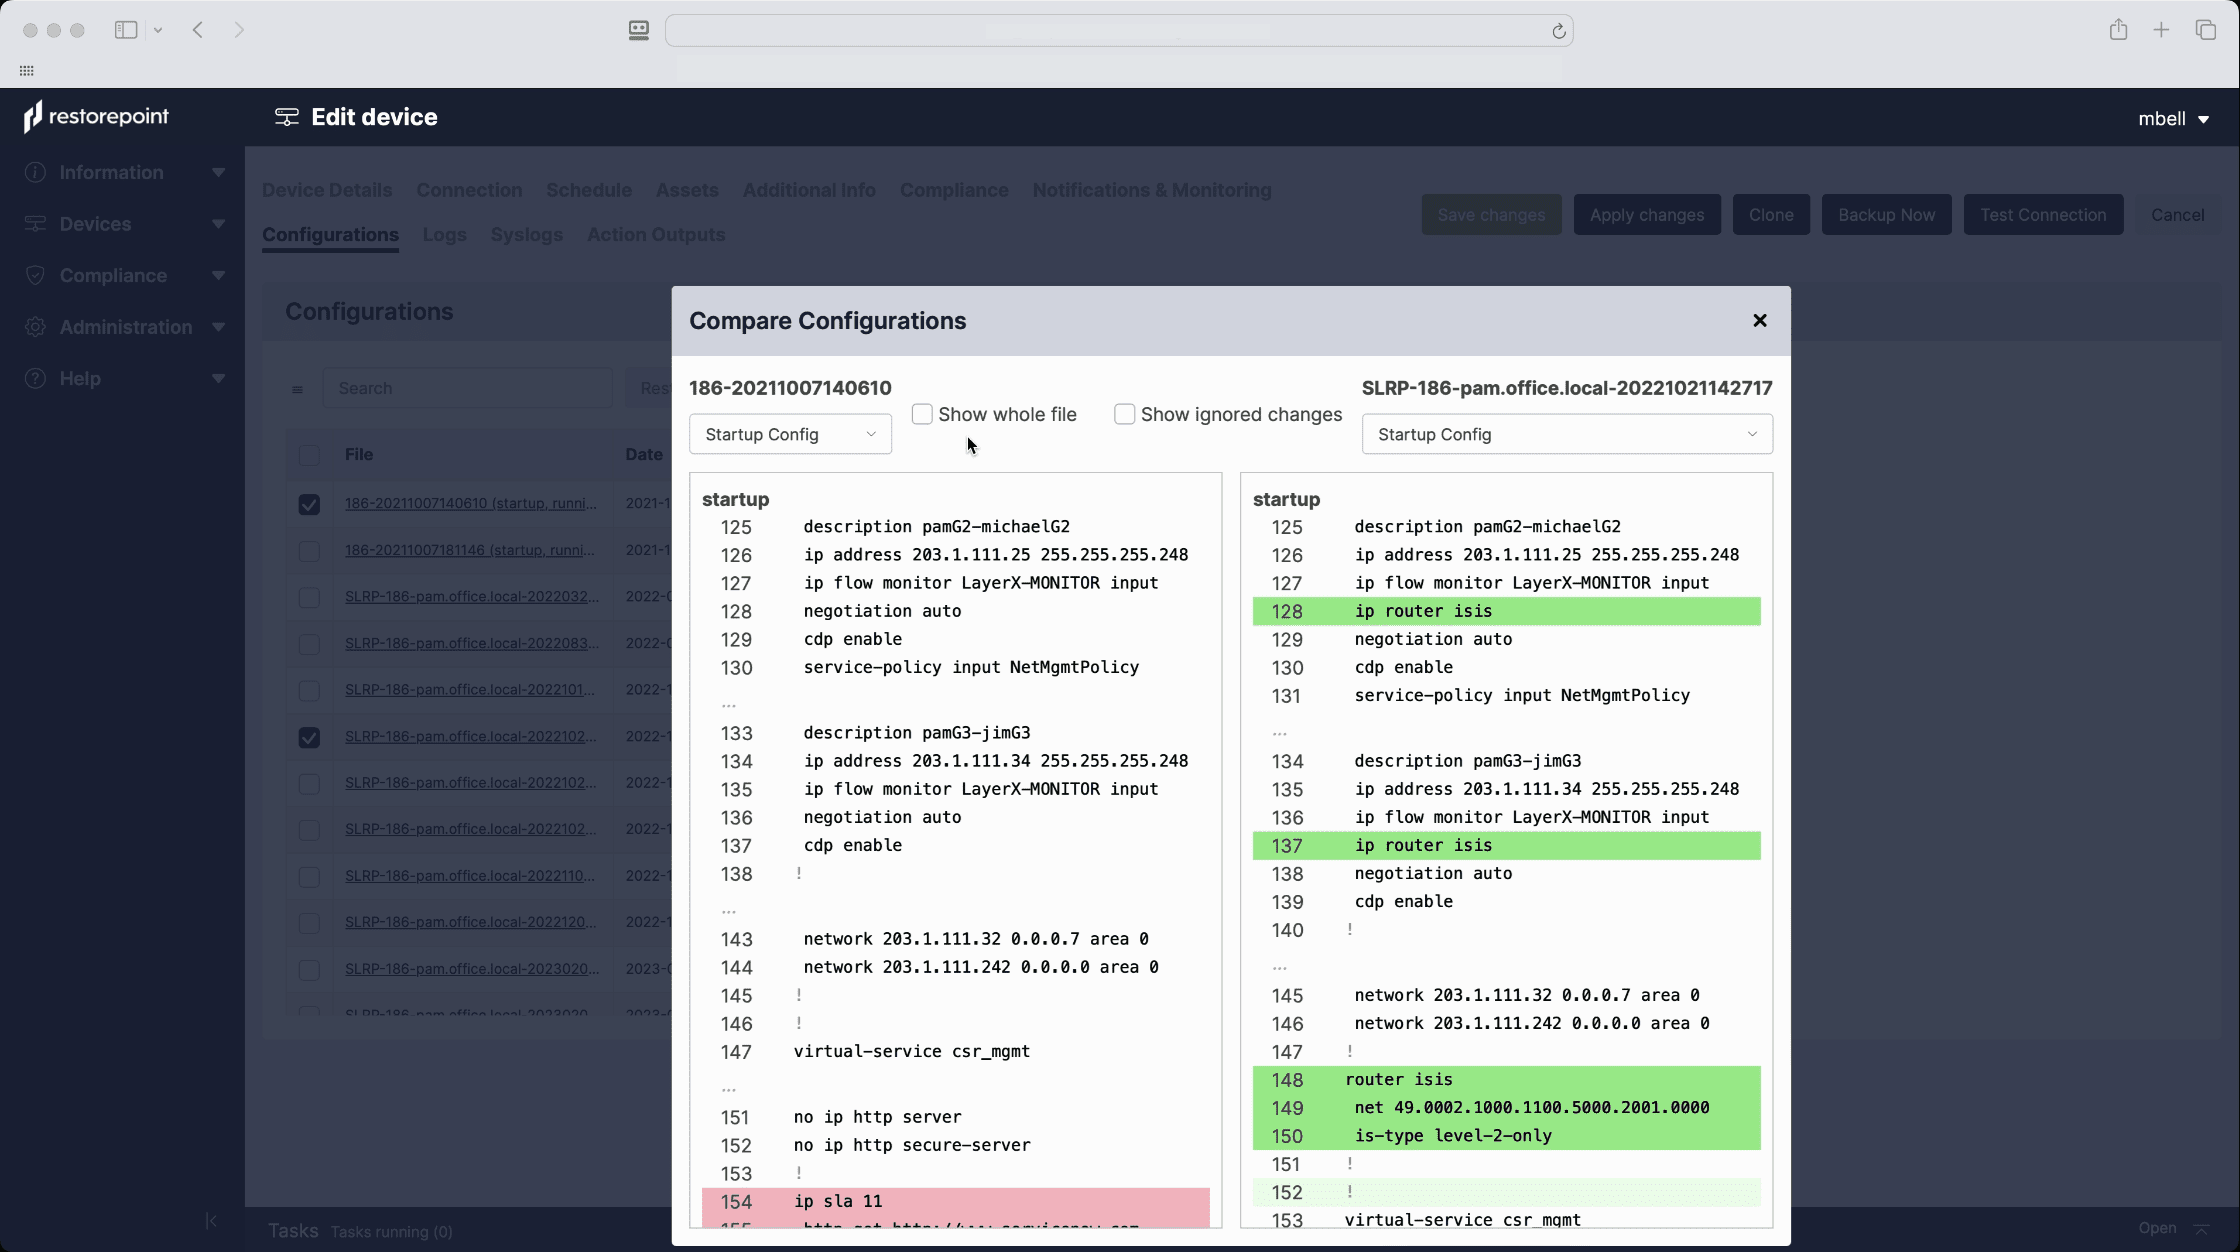Click added line 128 ip router isis
This screenshot has height=1252, width=2240.
point(1506,611)
